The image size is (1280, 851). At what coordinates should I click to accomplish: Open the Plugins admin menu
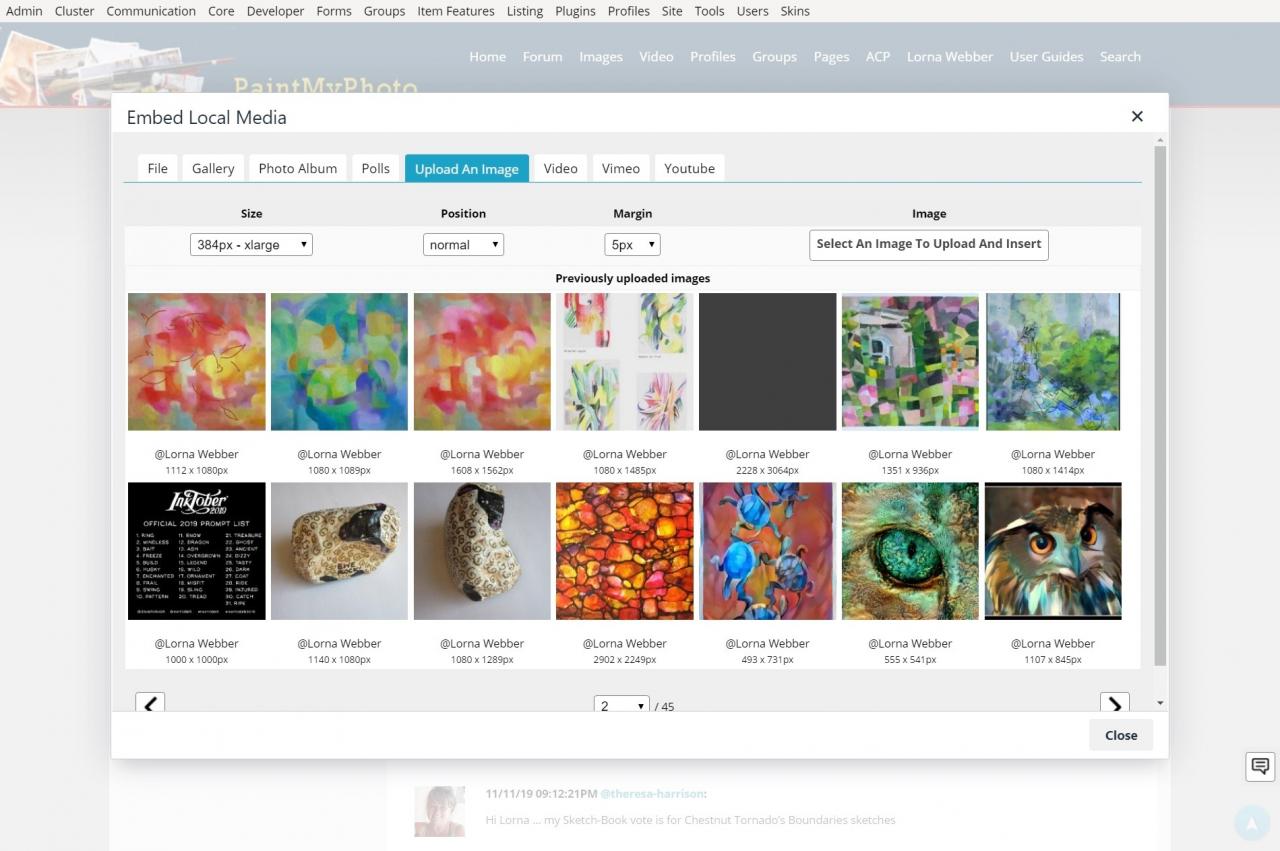pos(575,11)
